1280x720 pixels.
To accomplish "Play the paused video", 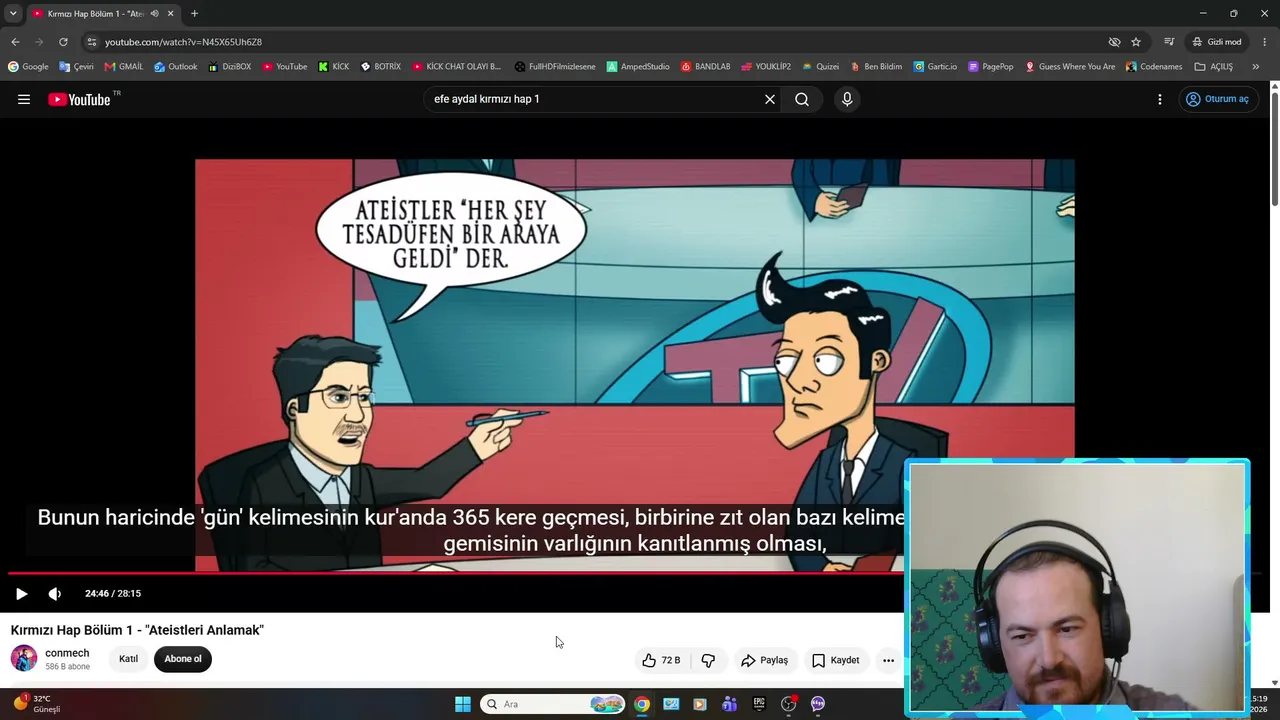I will (x=21, y=593).
